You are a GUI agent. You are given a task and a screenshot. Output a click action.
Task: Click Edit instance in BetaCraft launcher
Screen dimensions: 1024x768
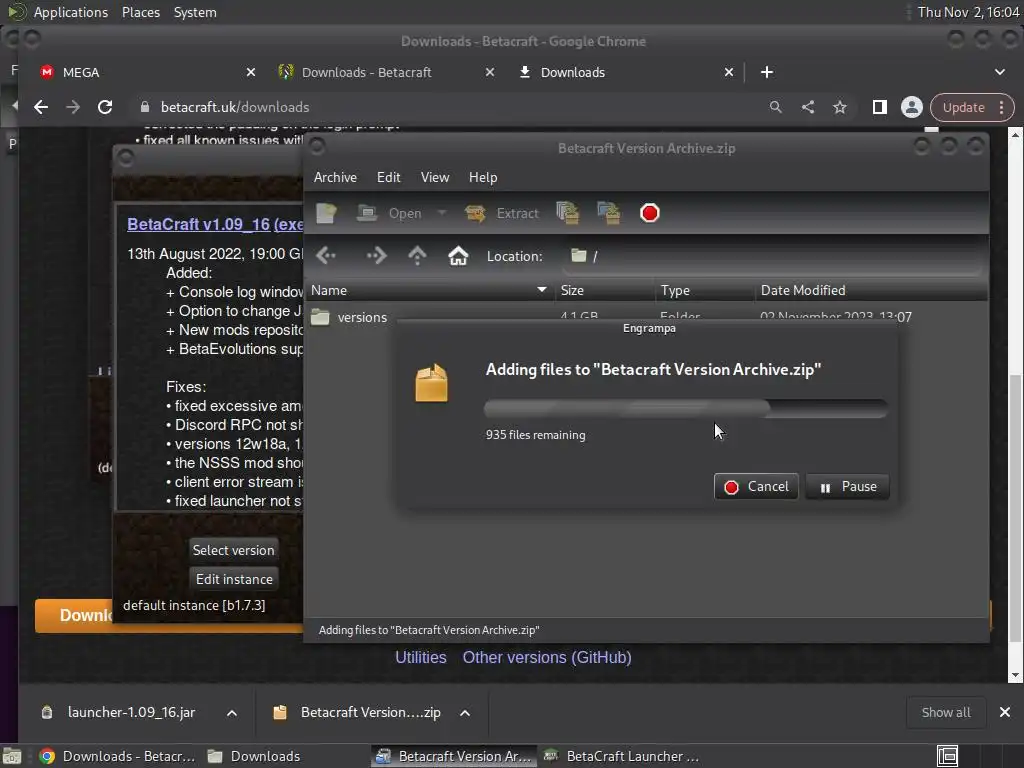234,579
